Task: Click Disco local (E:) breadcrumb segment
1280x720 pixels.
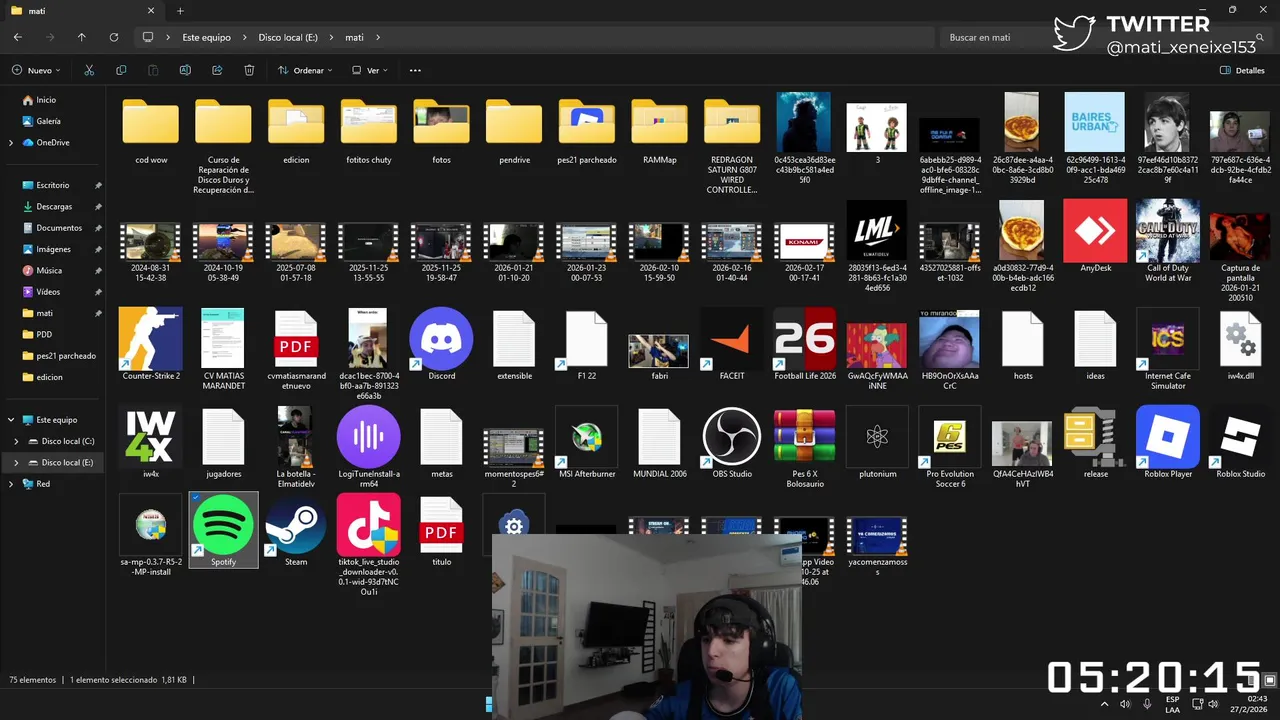Action: click(x=288, y=37)
